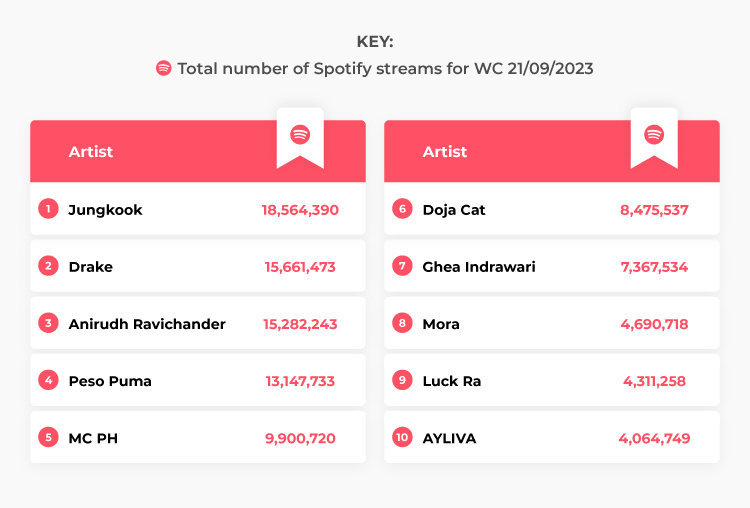Click the KEY: heading text
750x508 pixels.
click(x=375, y=42)
